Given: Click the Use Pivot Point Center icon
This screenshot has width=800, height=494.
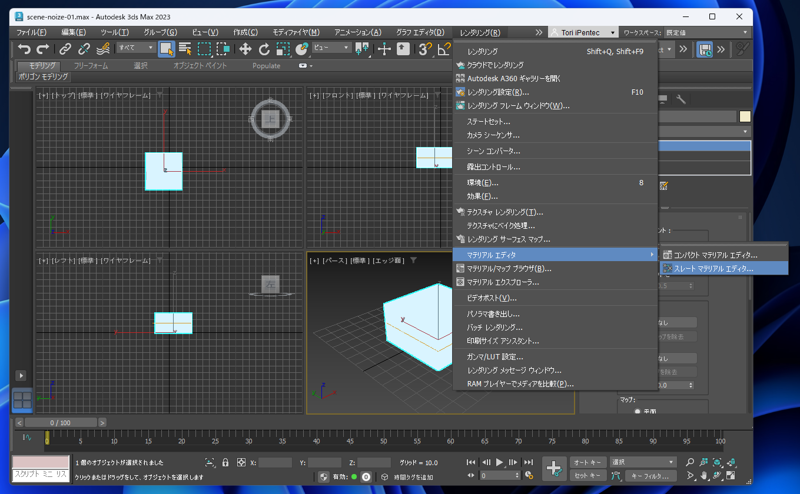Looking at the screenshot, I should [362, 49].
